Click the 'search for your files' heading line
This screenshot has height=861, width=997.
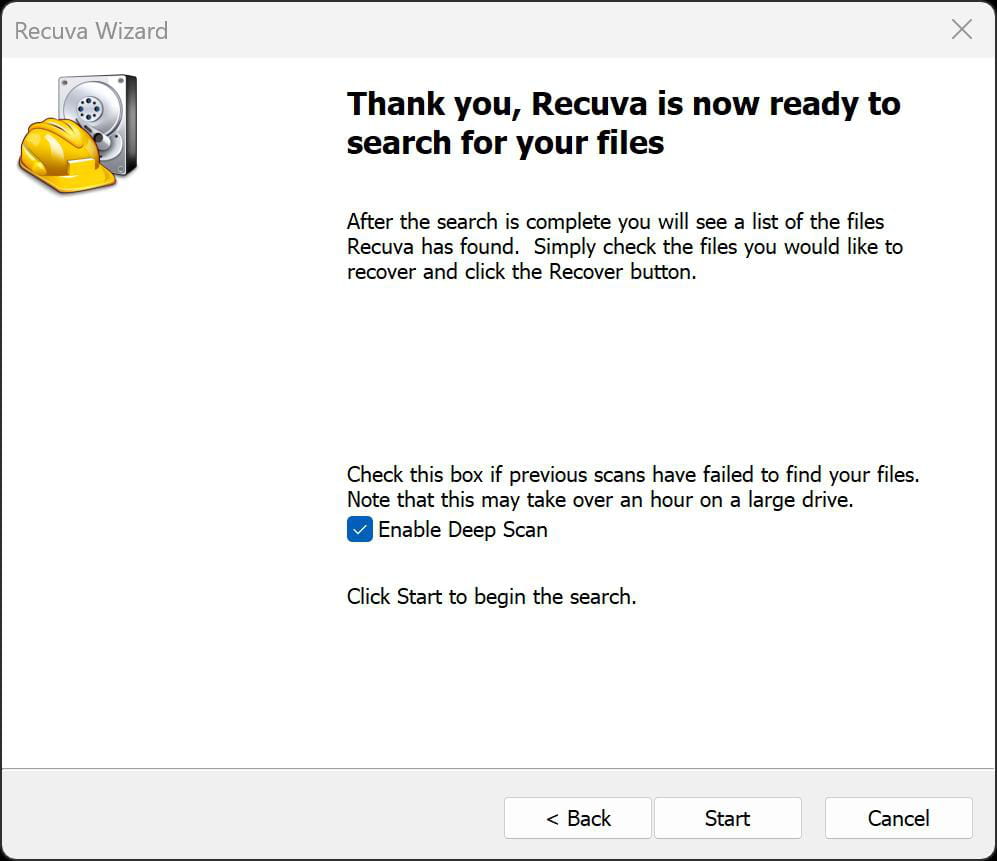pos(505,142)
